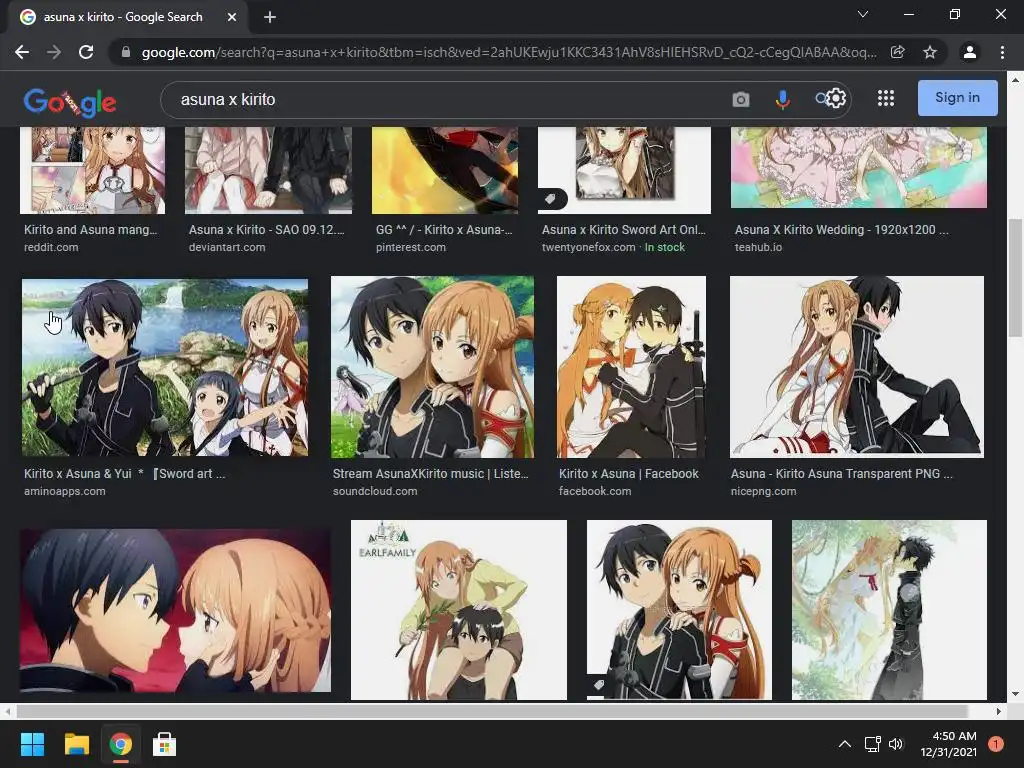
Task: Click the twentyonefox product tag icon
Action: 551,199
